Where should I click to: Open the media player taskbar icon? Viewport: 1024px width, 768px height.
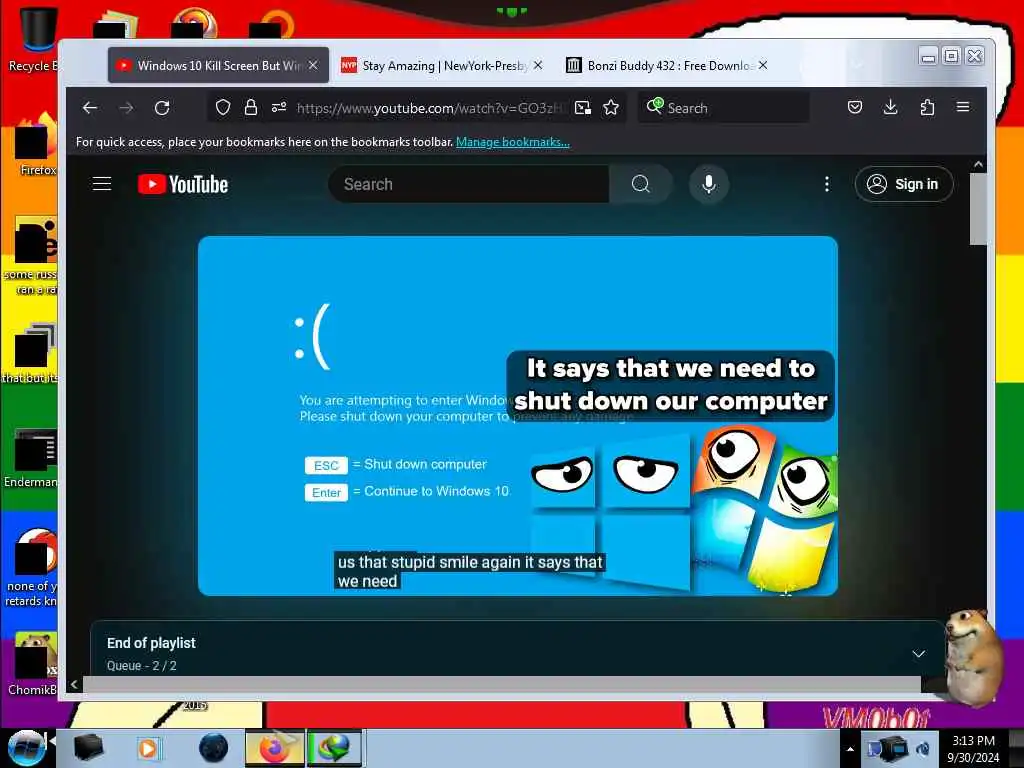coord(148,748)
